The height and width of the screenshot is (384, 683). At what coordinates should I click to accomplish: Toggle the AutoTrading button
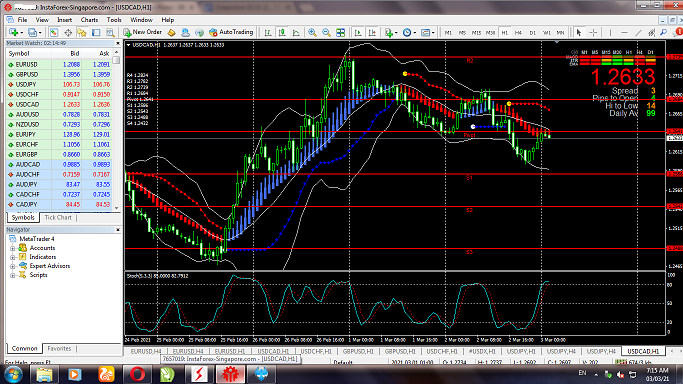click(x=231, y=32)
